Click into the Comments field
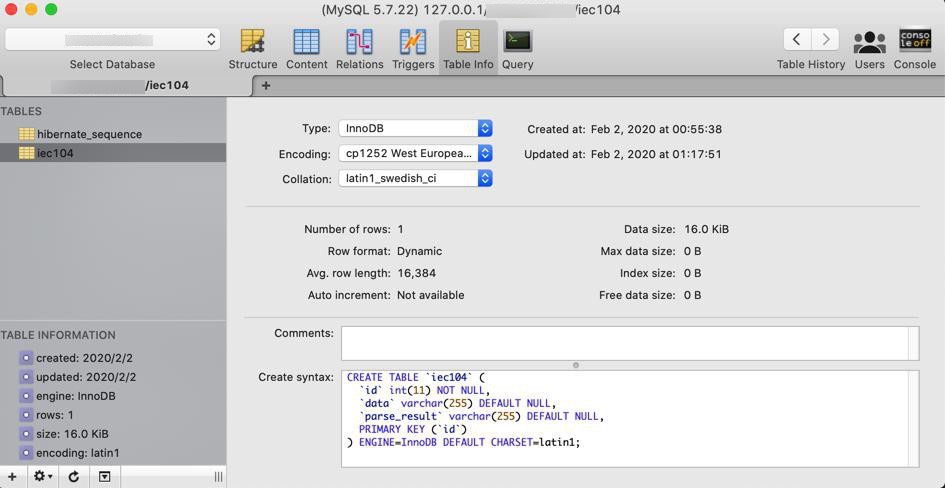Screen dimensions: 945x488 point(628,342)
